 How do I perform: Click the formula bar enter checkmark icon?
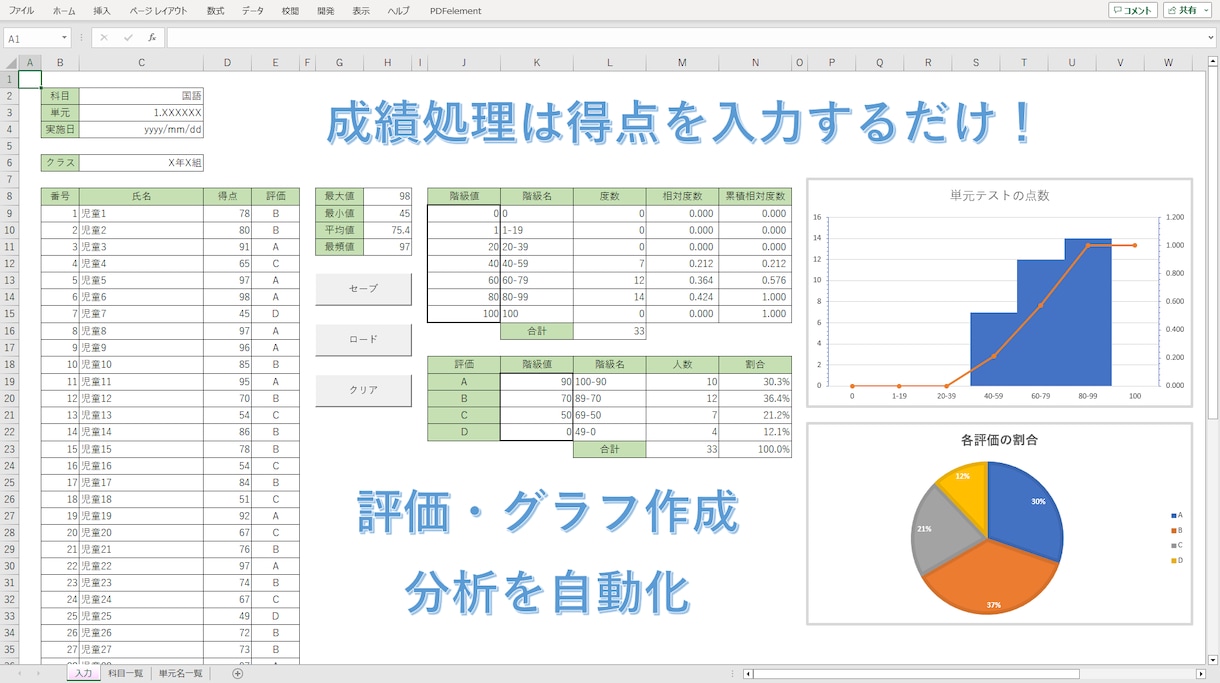coord(128,38)
